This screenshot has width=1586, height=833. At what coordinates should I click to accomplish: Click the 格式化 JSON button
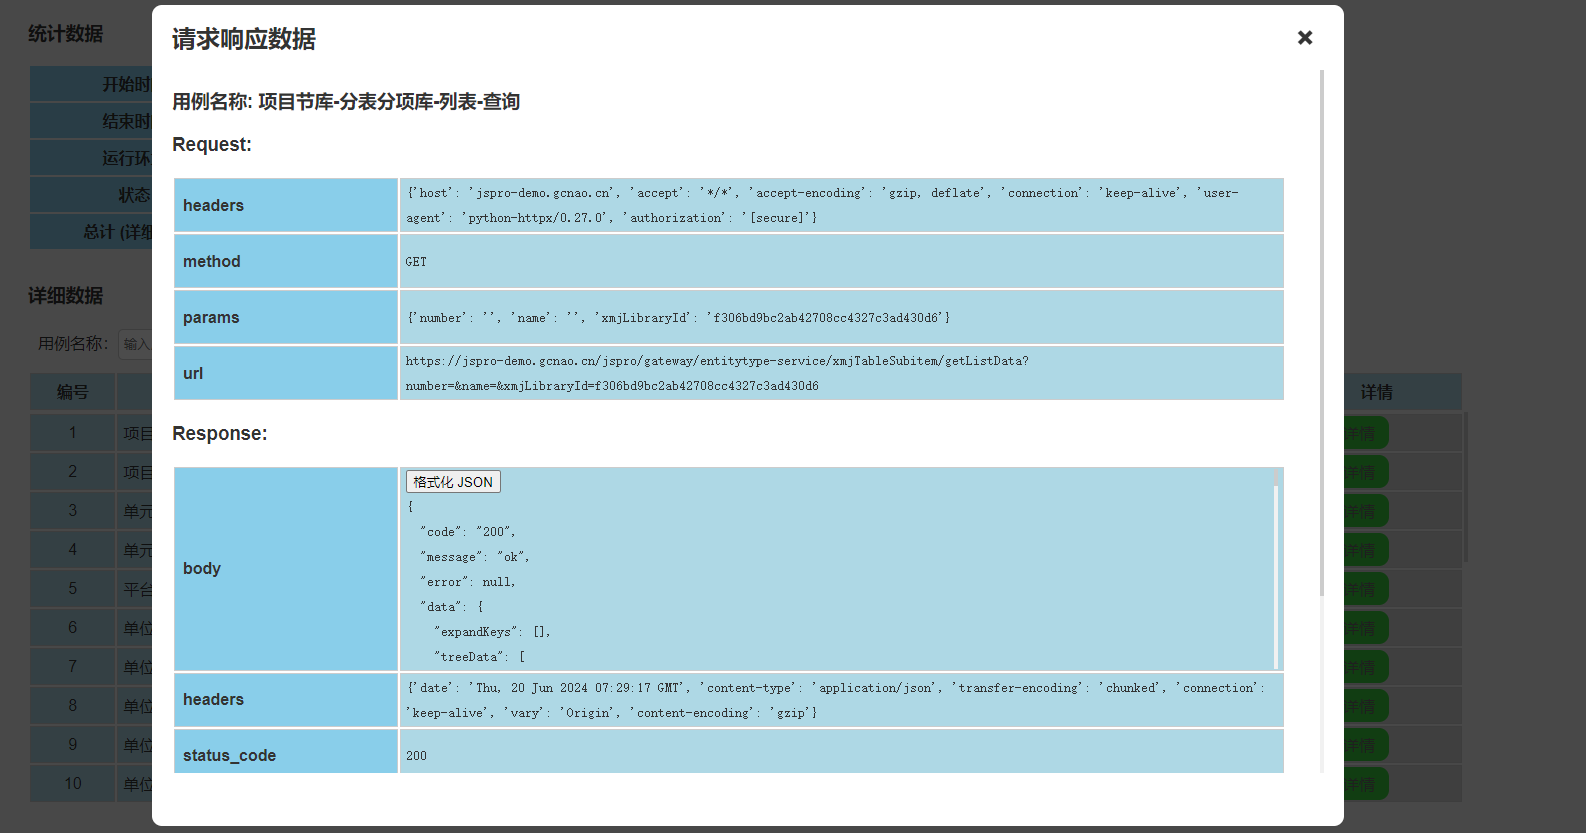click(453, 482)
